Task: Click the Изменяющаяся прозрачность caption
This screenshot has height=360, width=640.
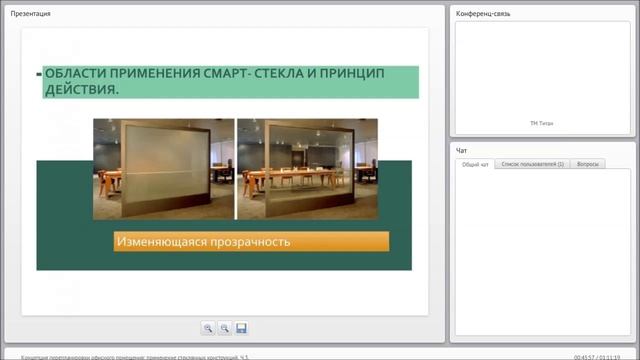Action: pos(251,242)
